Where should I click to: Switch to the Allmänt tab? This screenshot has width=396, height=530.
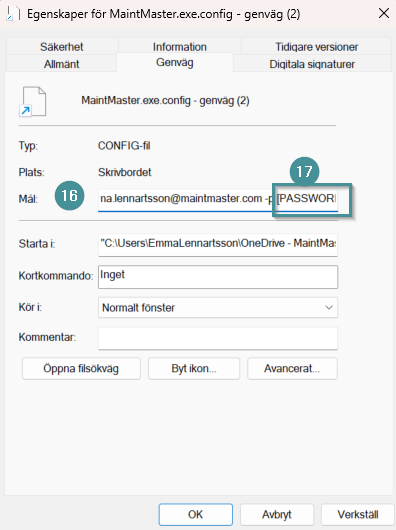click(x=61, y=64)
